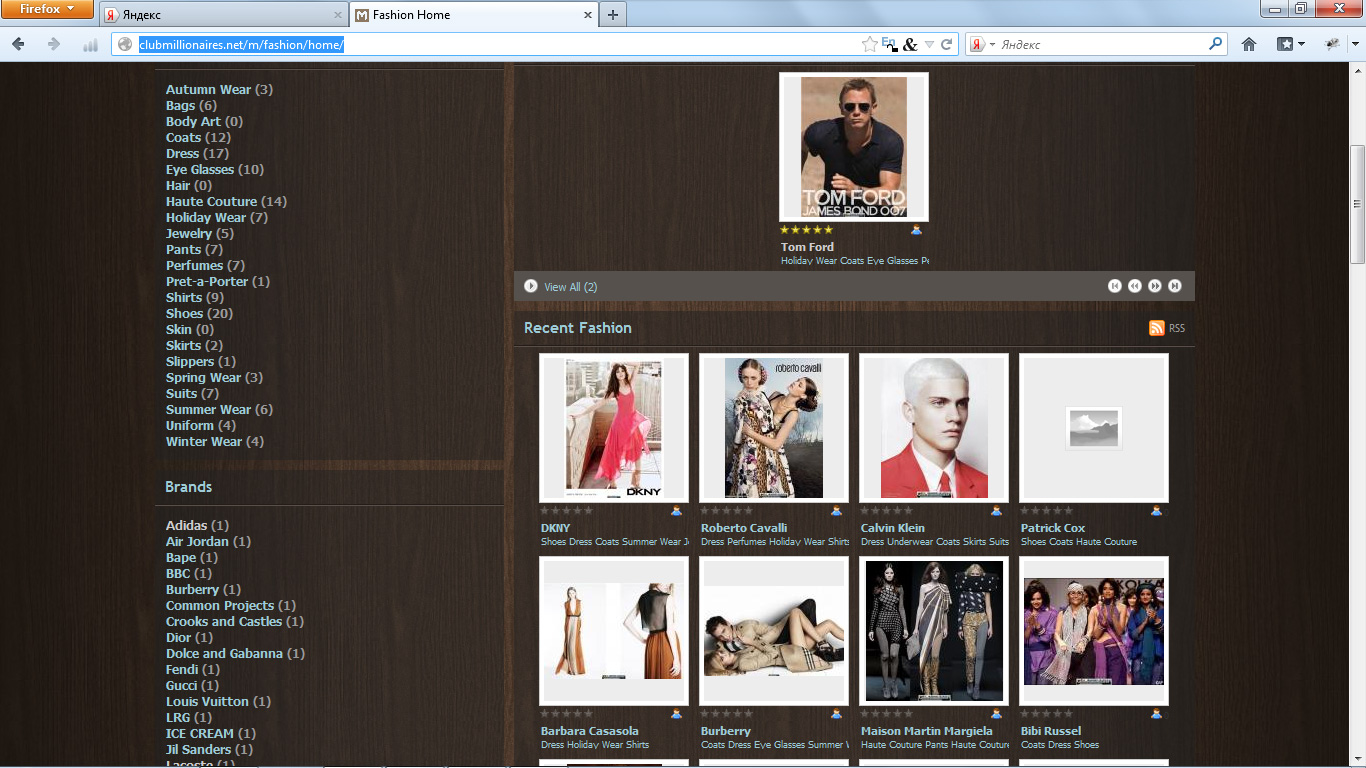Open a new tab with plus button

point(613,15)
